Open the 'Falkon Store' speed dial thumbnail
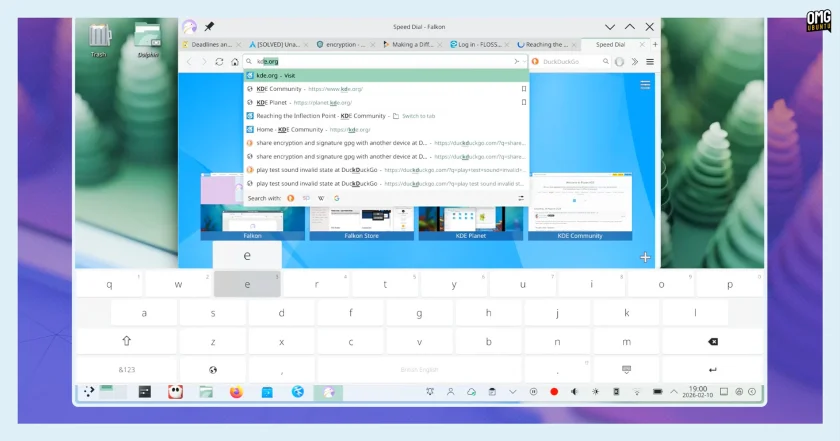 click(362, 223)
